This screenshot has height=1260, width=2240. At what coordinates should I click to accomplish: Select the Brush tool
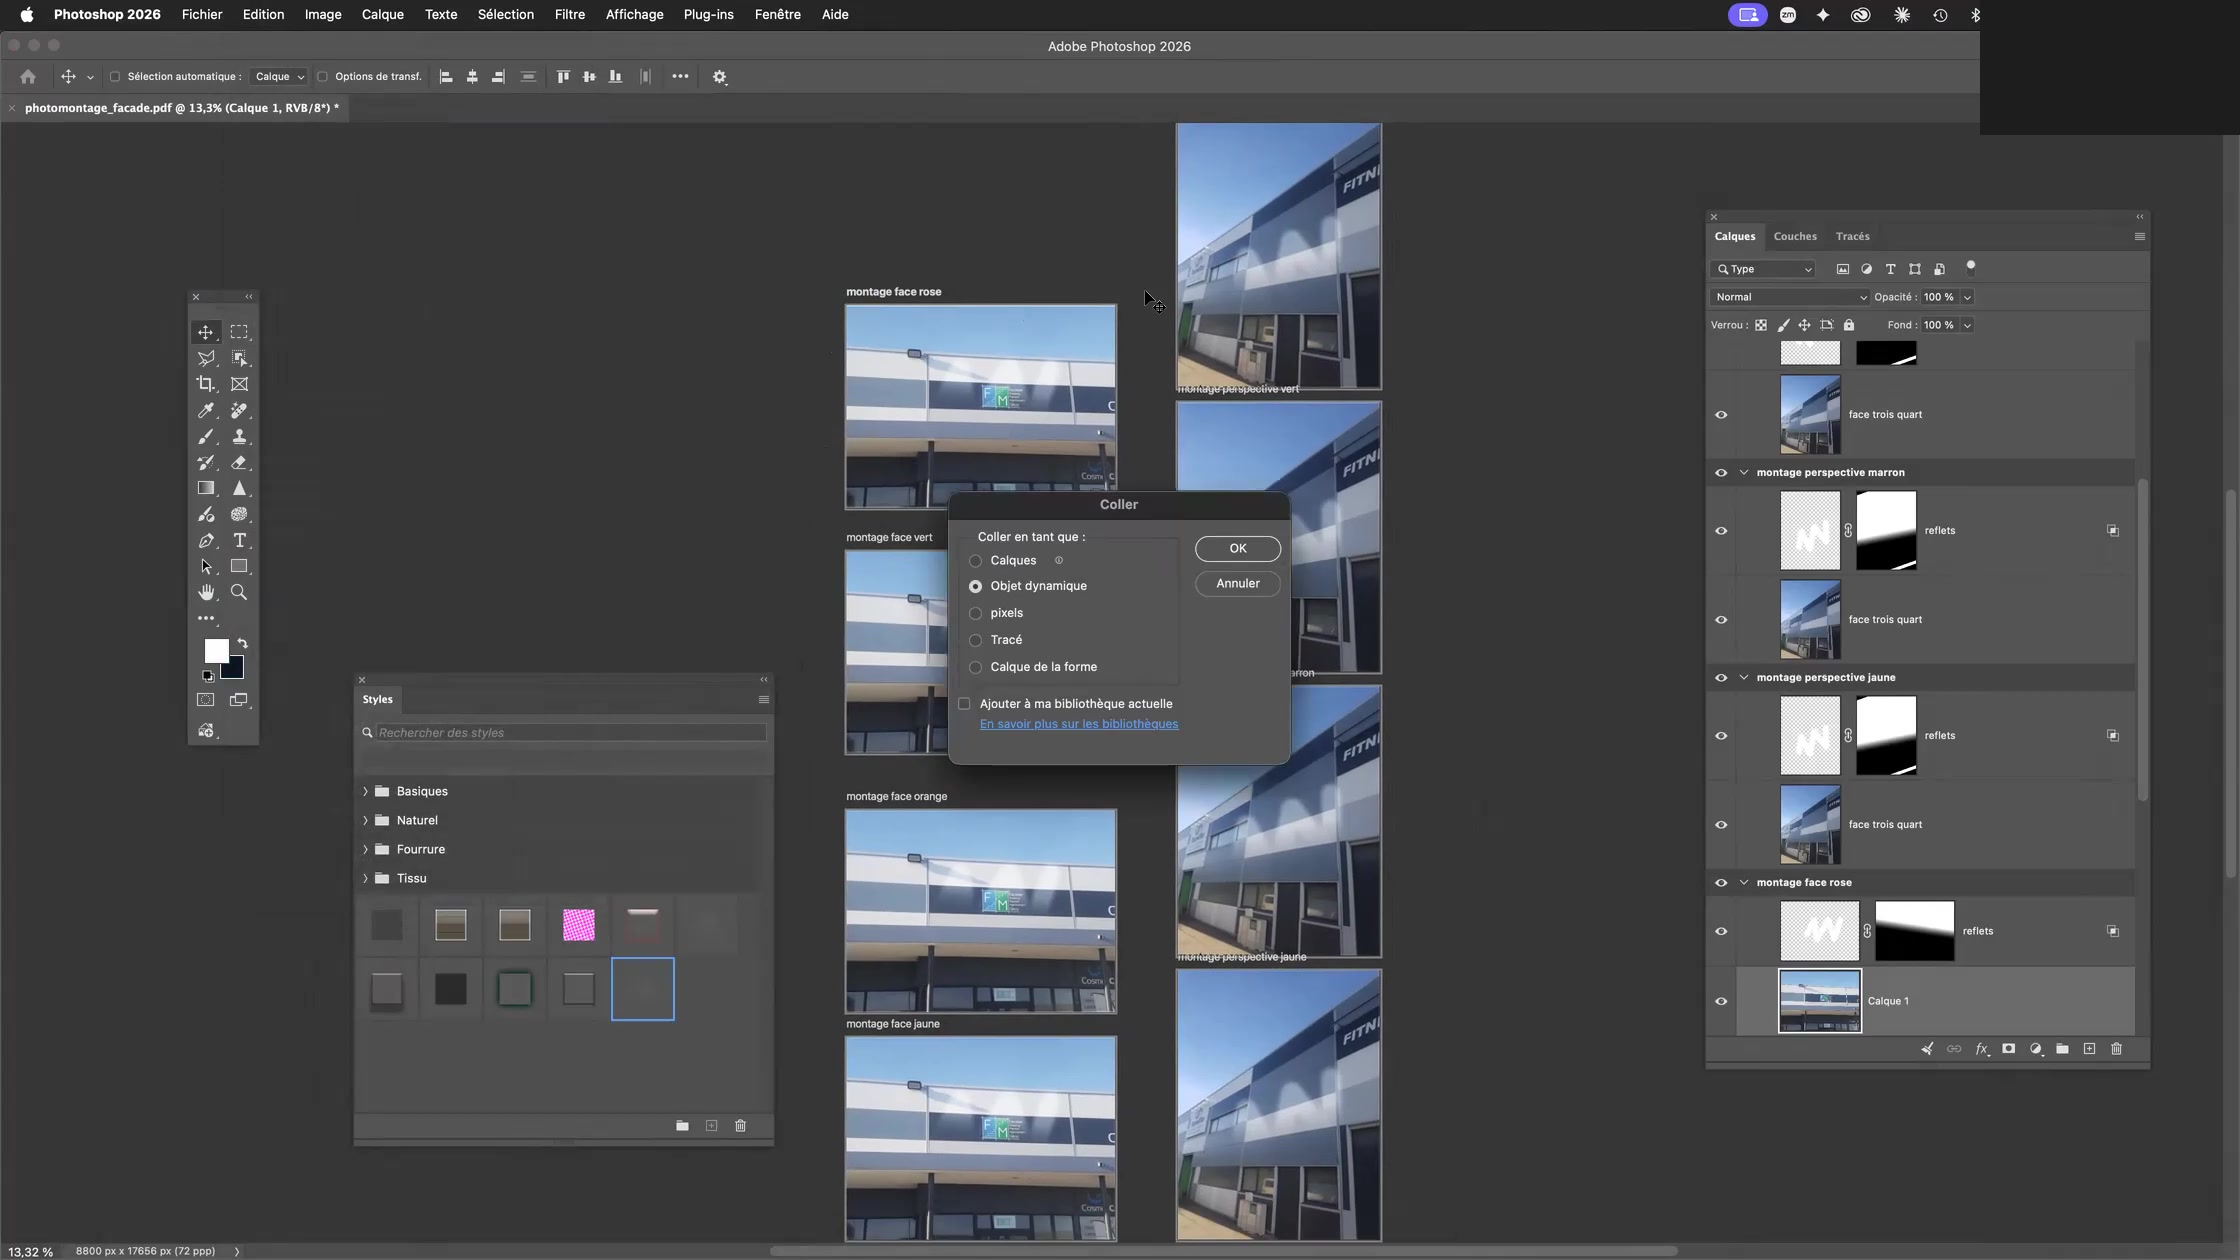[x=205, y=436]
